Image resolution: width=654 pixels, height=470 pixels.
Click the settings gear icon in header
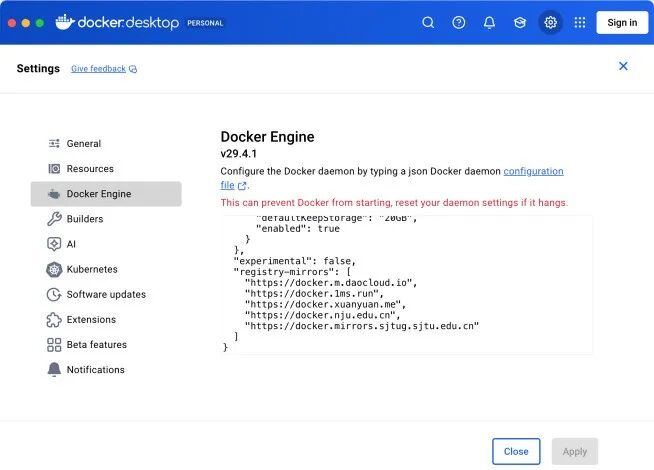[551, 23]
